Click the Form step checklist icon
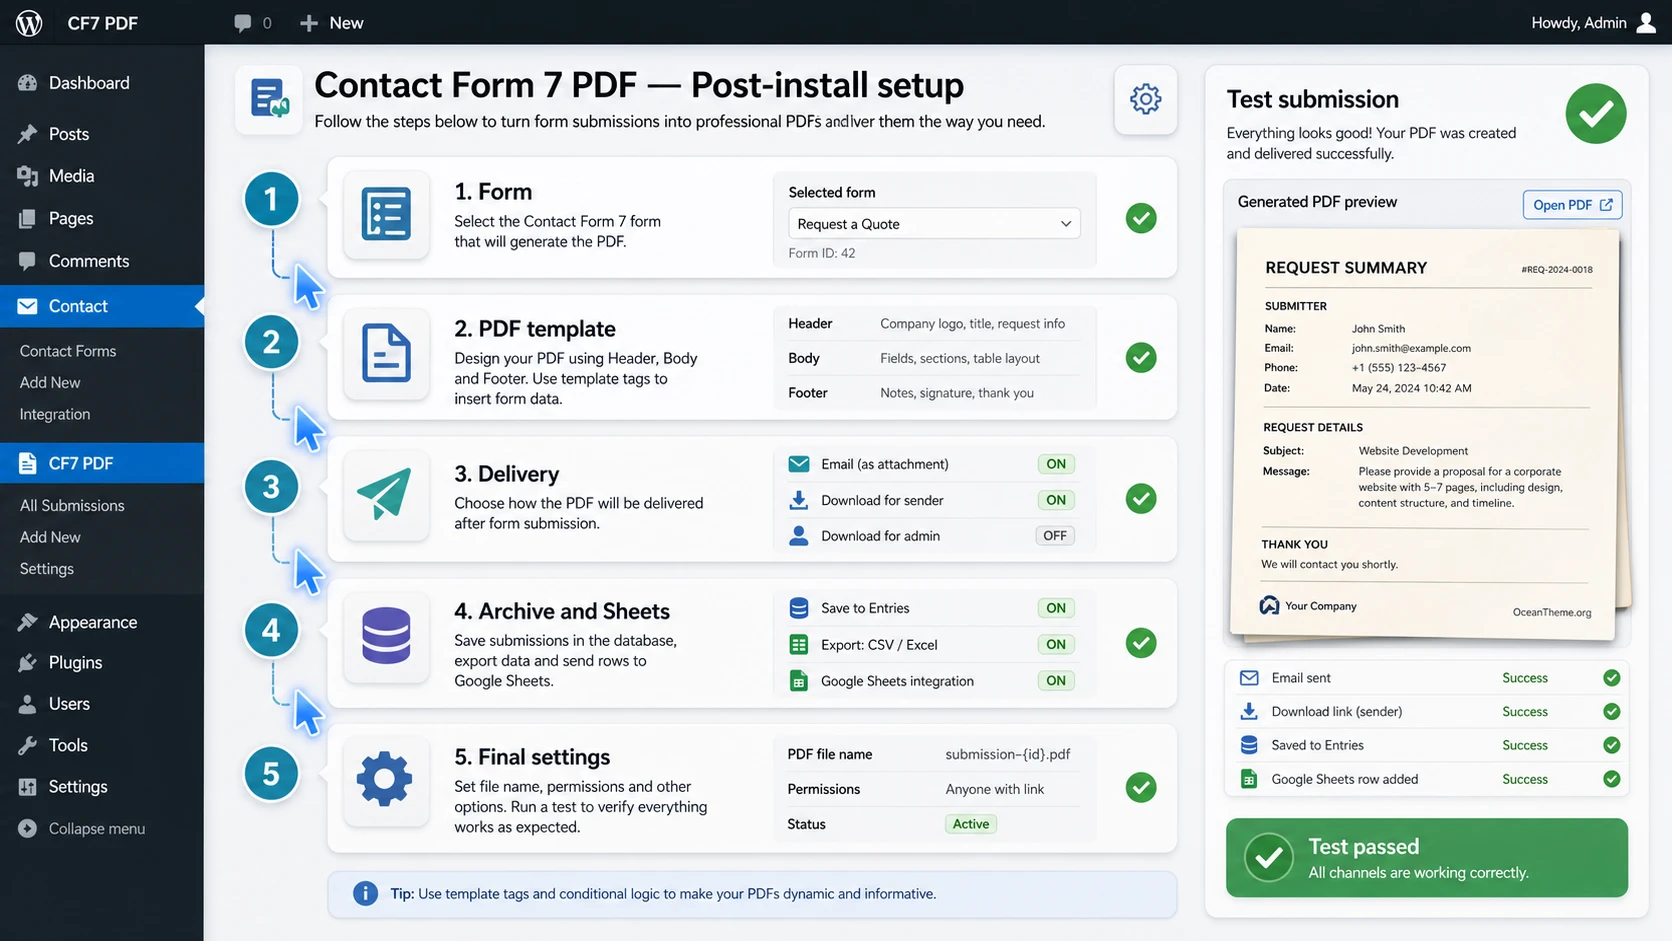1672x941 pixels. tap(386, 214)
